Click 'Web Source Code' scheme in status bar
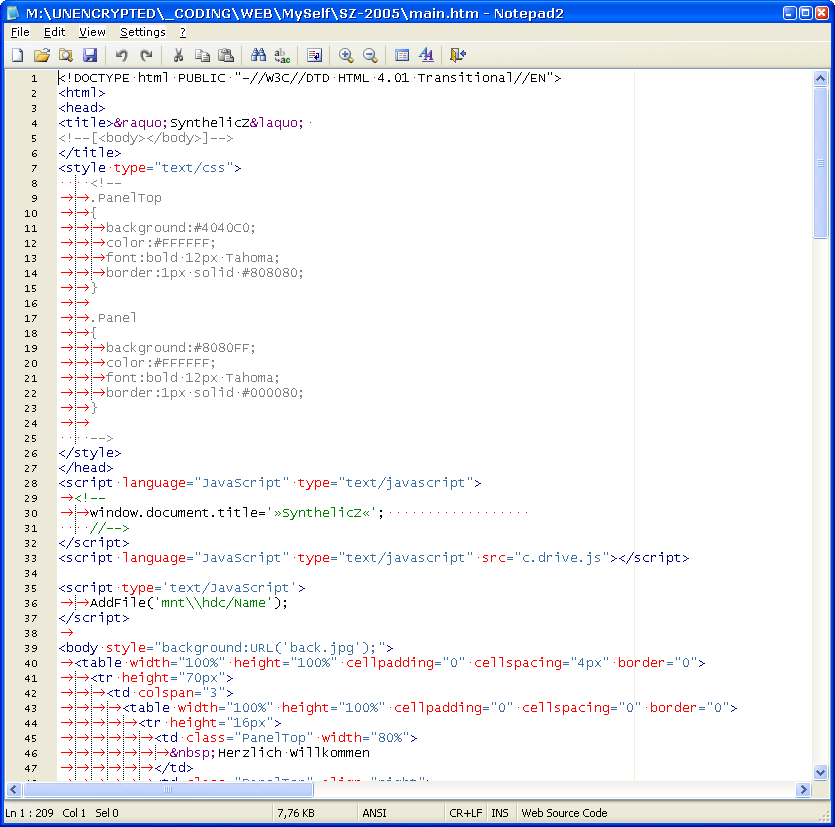The height and width of the screenshot is (827, 835). point(564,813)
